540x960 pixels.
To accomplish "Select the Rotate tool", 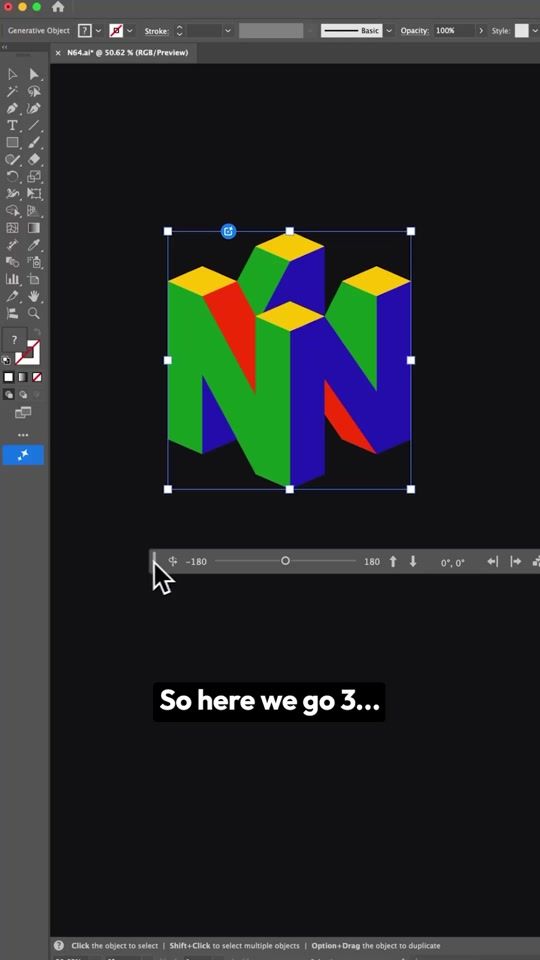I will [x=12, y=177].
